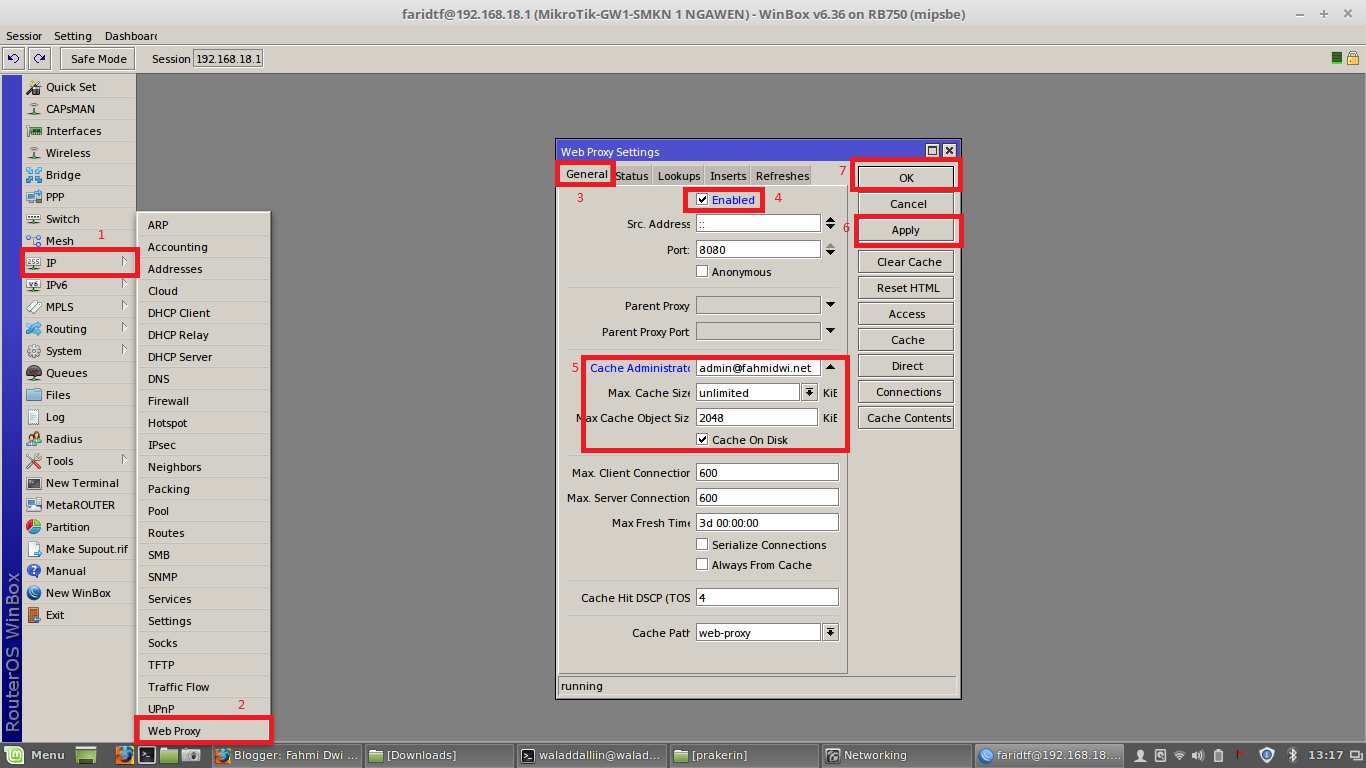Click the Partition sidebar icon
The image size is (1366, 768).
pos(34,527)
